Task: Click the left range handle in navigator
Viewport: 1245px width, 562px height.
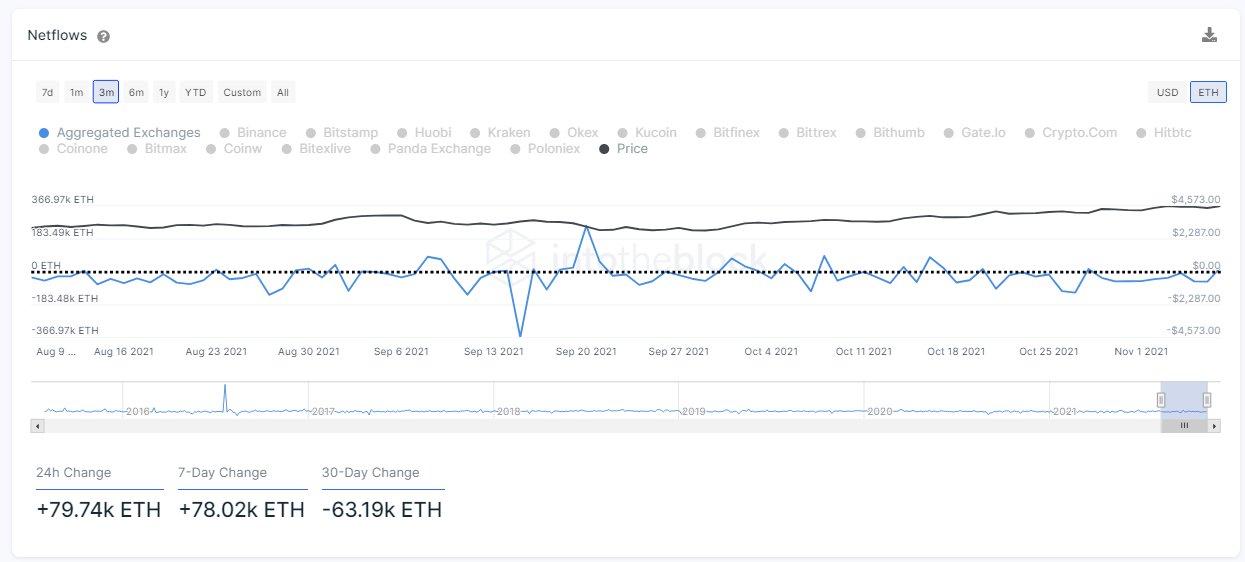Action: pos(1161,400)
